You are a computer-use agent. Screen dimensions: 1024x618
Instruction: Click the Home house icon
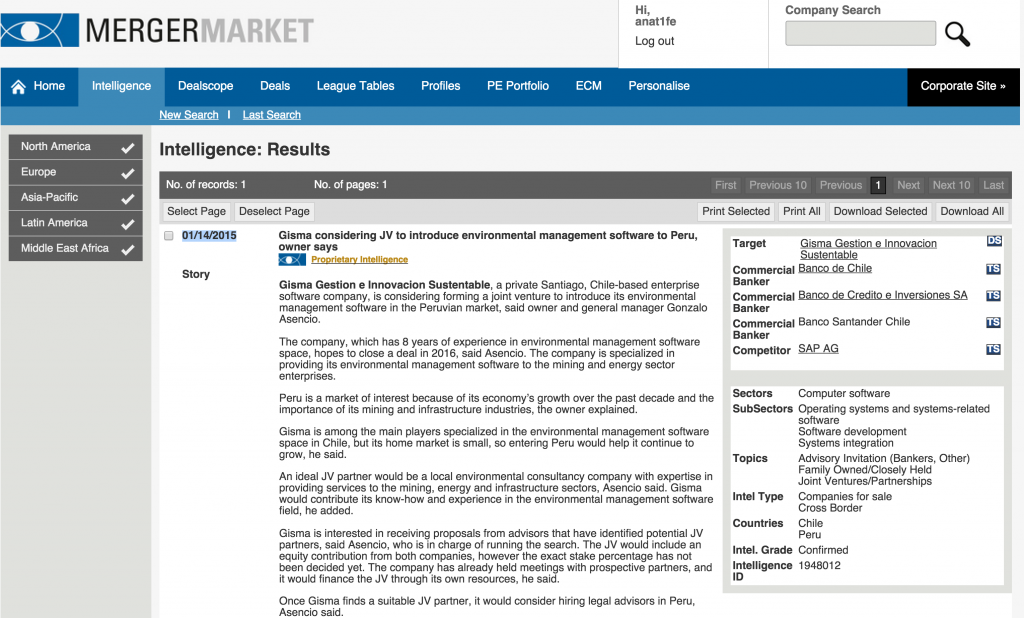(18, 86)
